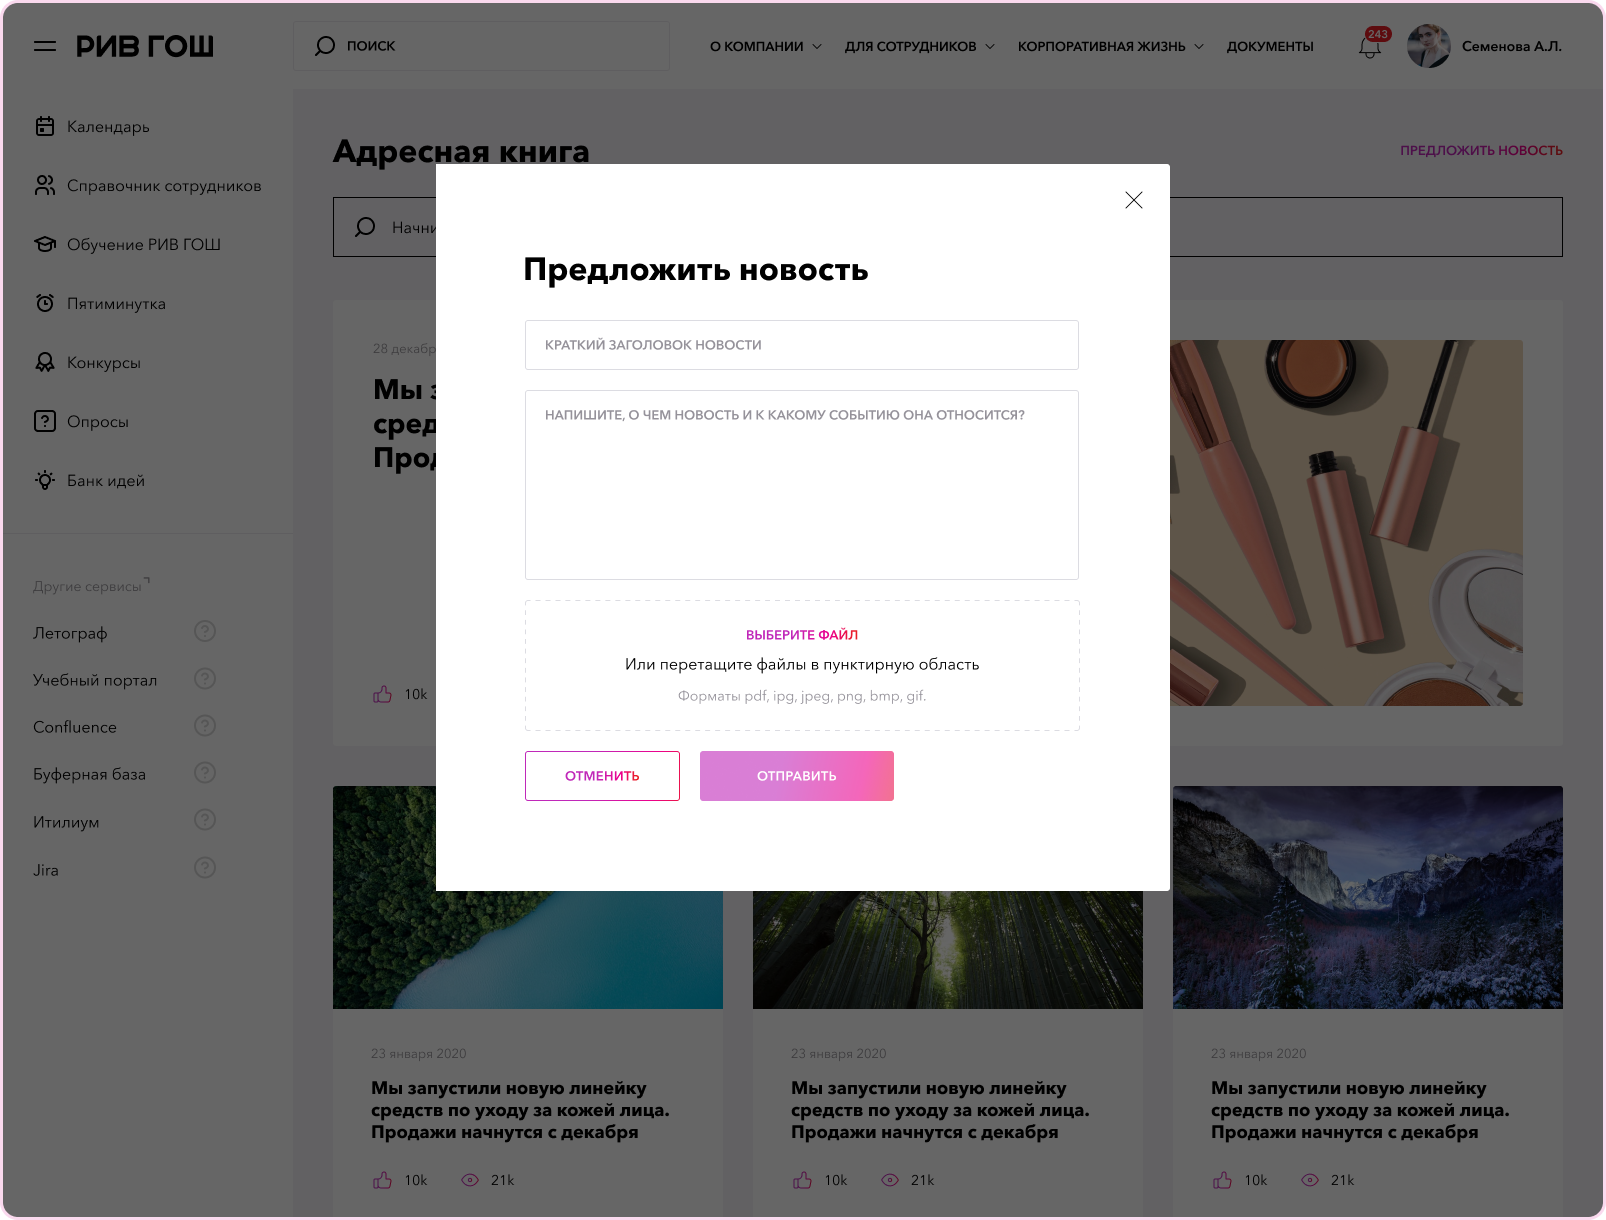Click the cosmetics image on featured card
Screen dimensions: 1606x1220
click(x=1346, y=523)
